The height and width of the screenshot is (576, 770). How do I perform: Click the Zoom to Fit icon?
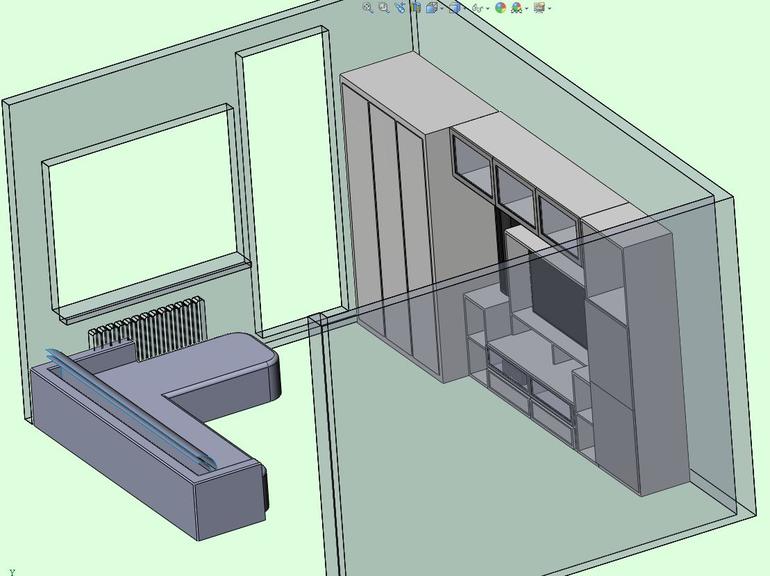point(368,7)
